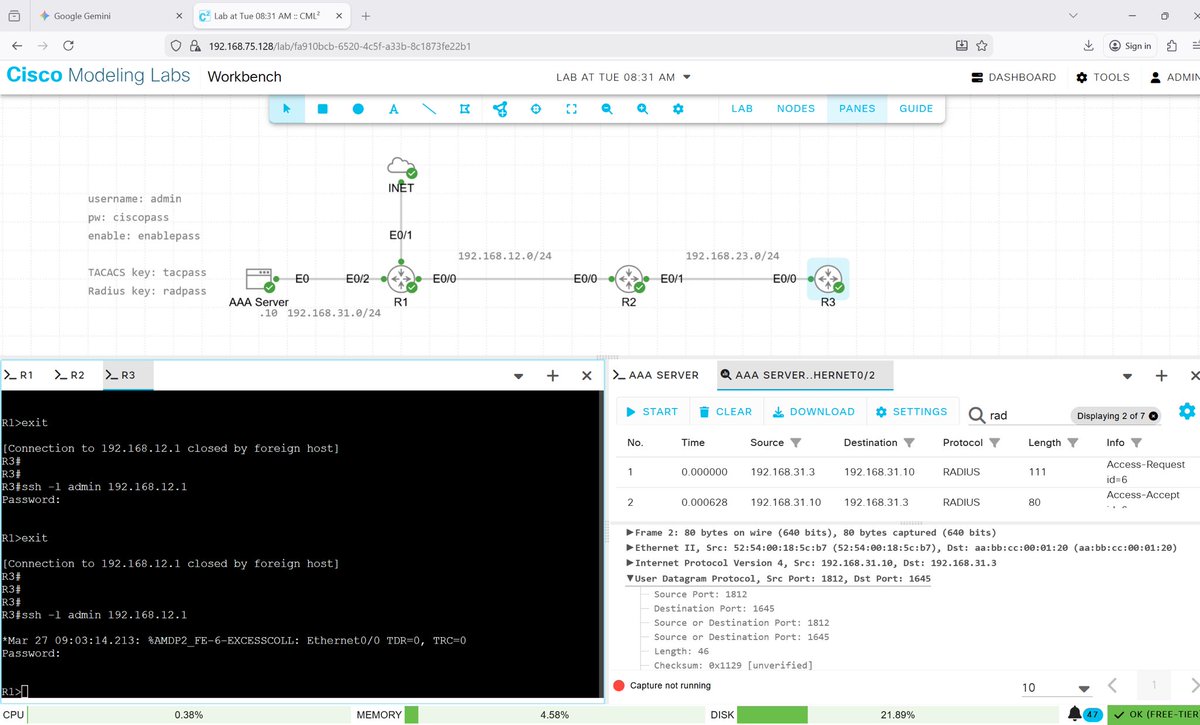The image size is (1200, 725).
Task: Select router R1 on the canvas
Action: (x=401, y=279)
